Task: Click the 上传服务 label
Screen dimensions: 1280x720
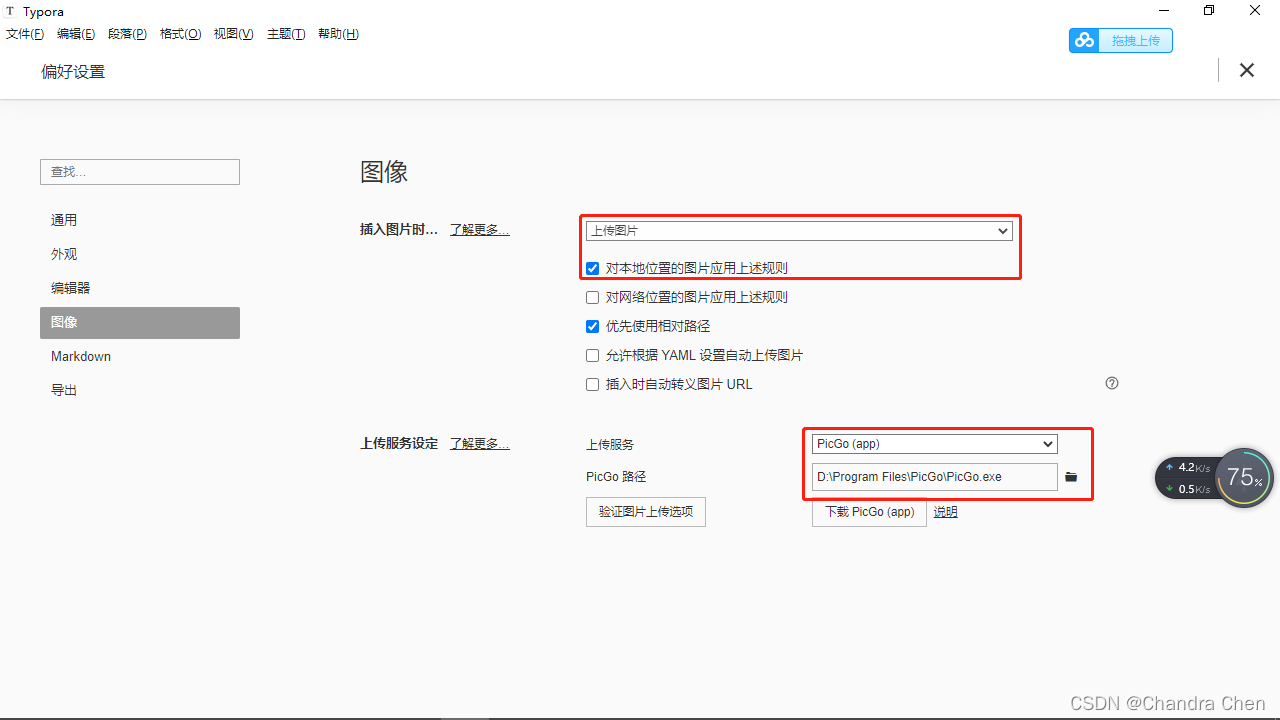Action: click(x=610, y=445)
